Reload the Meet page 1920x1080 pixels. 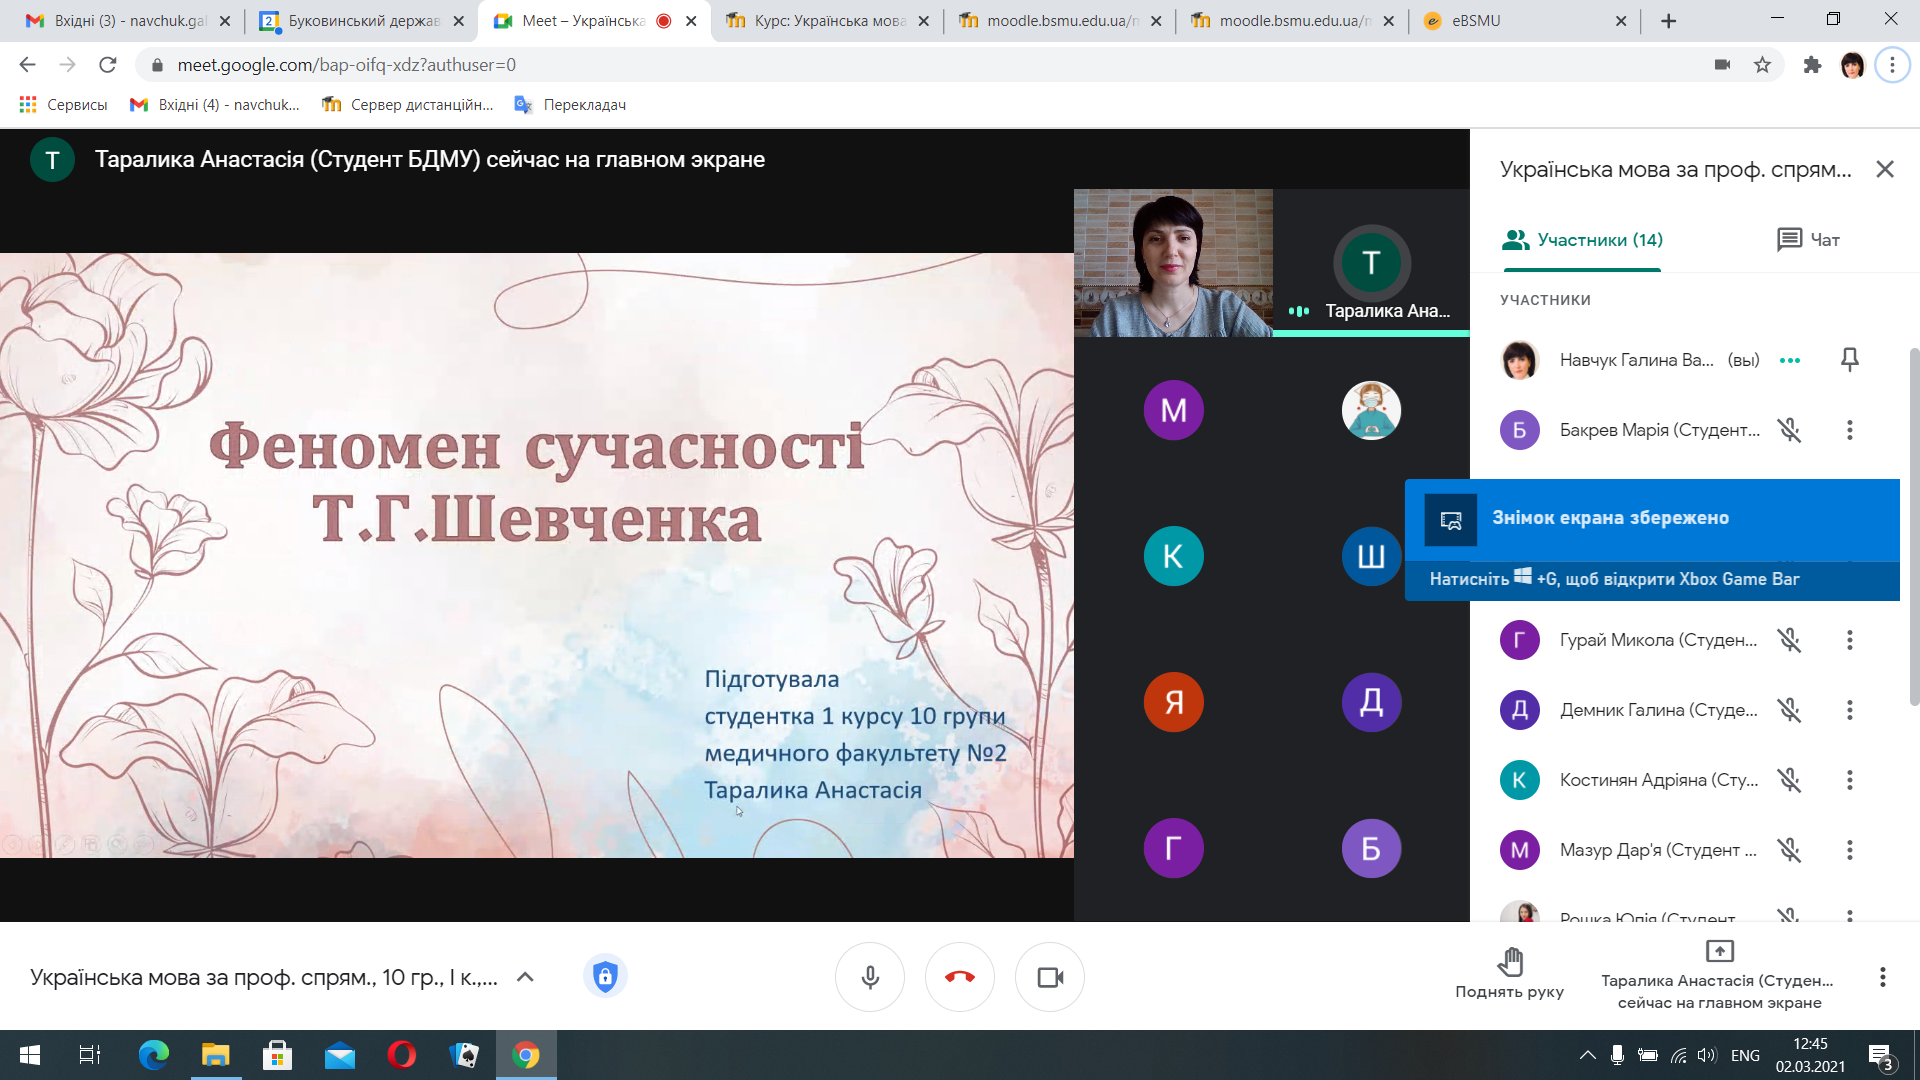pyautogui.click(x=107, y=65)
